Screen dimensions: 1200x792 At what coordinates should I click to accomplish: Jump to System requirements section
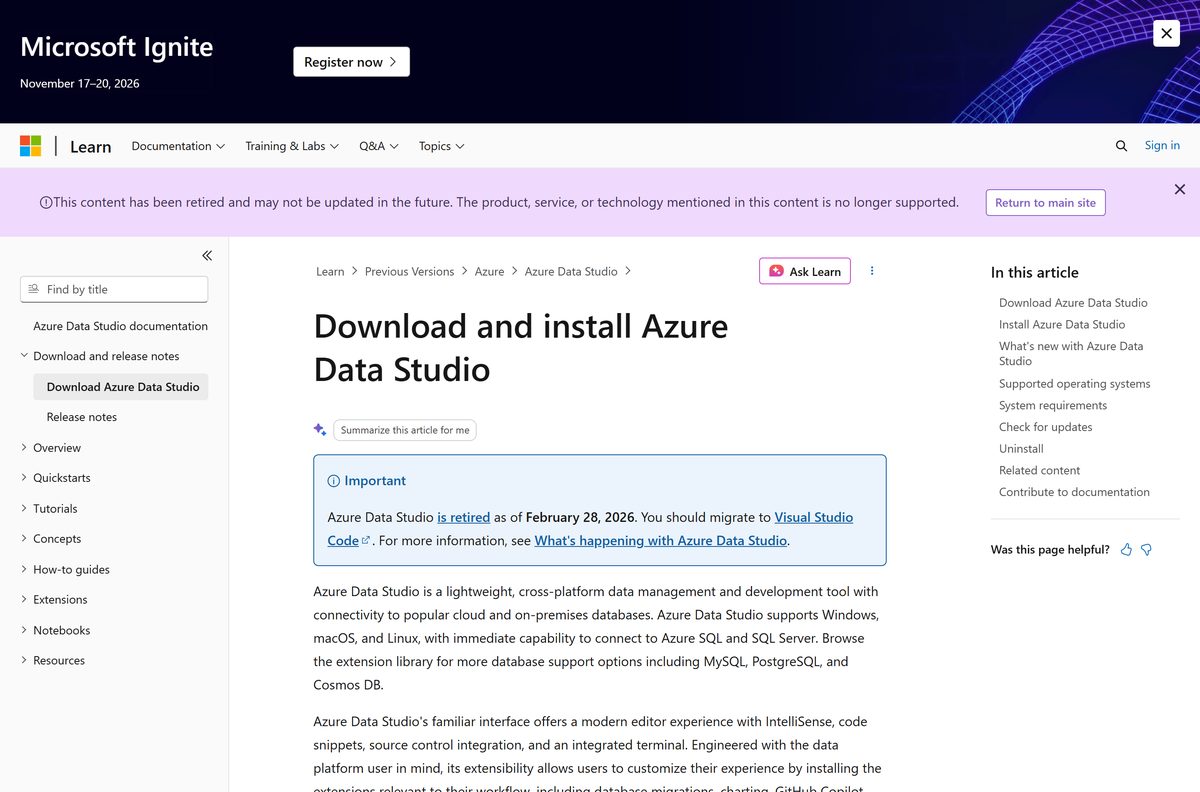point(1053,406)
